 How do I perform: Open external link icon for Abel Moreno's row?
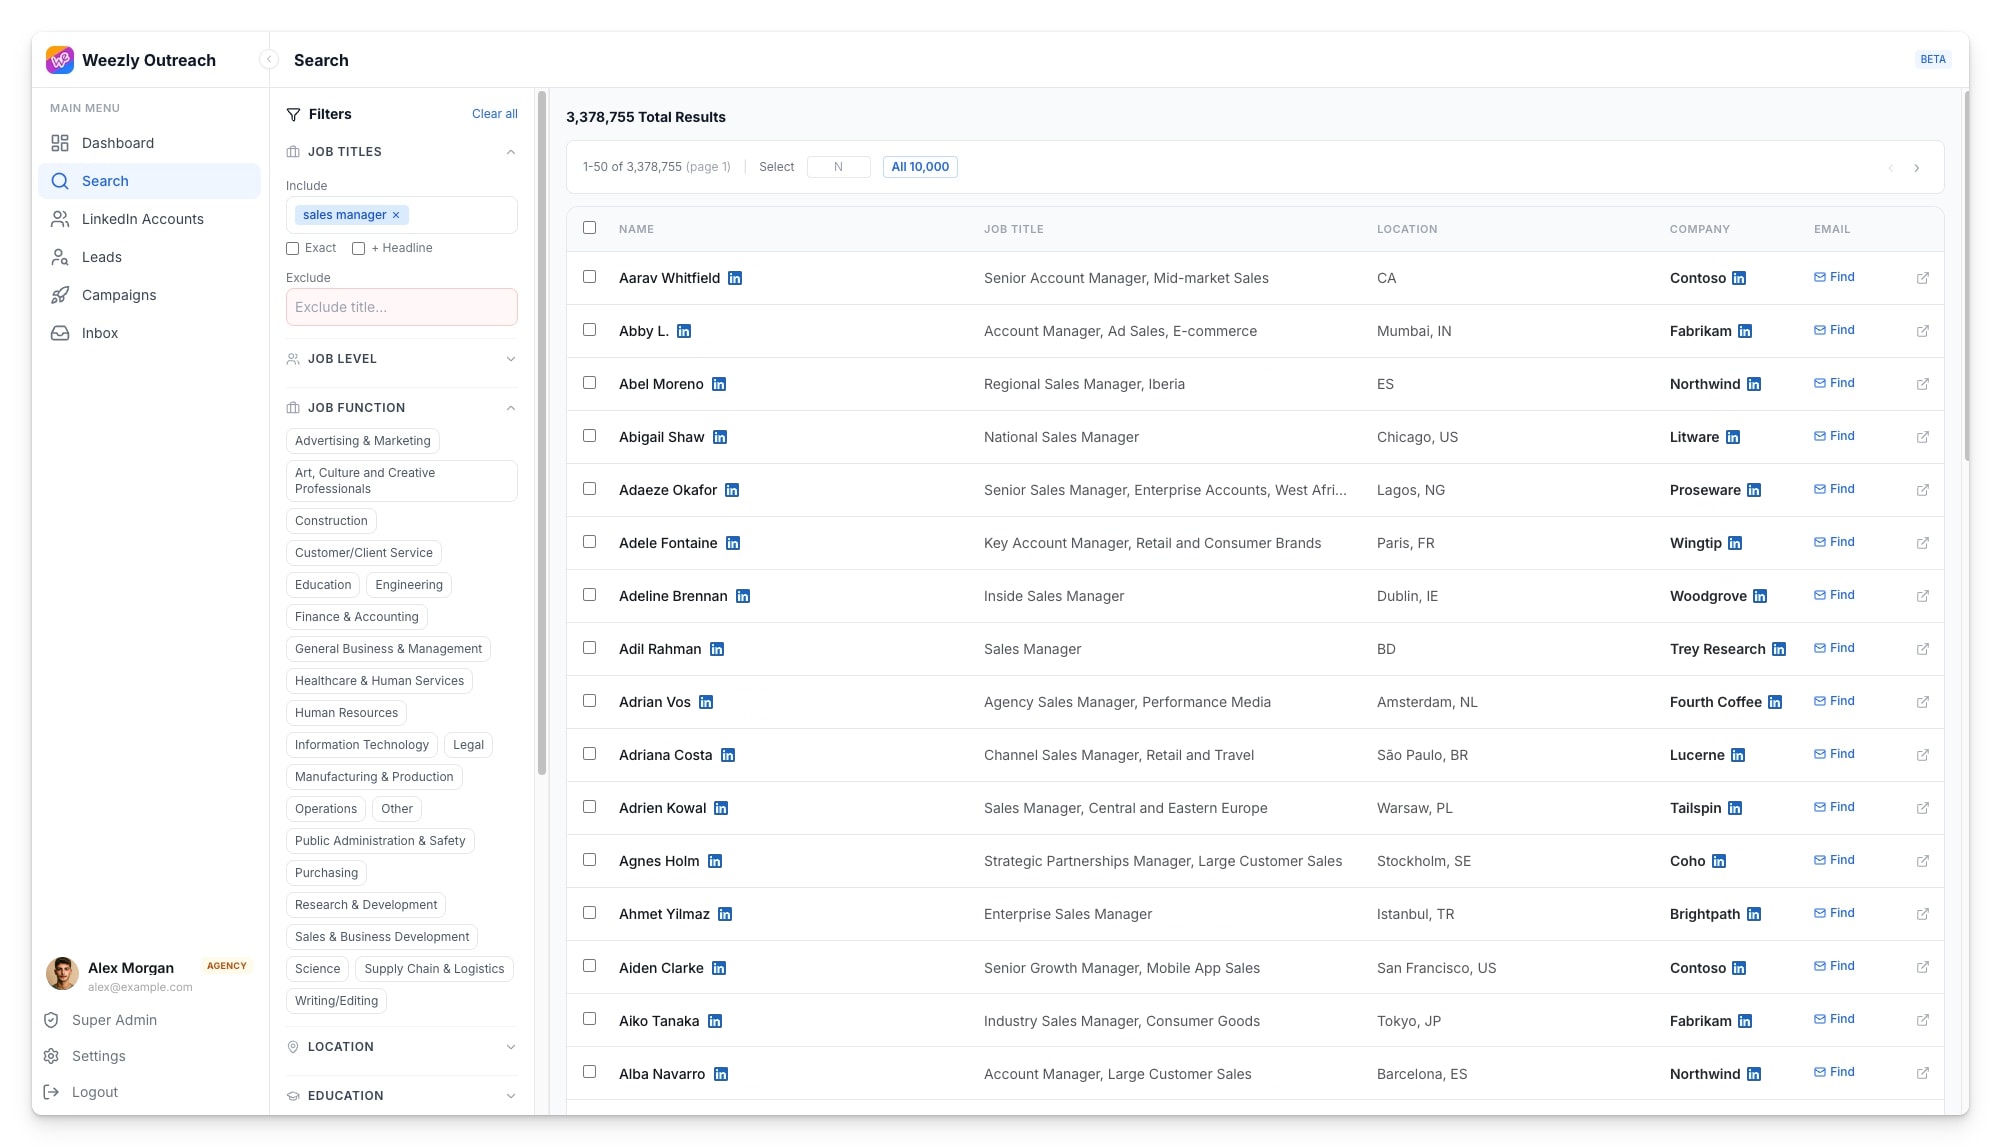click(x=1922, y=384)
